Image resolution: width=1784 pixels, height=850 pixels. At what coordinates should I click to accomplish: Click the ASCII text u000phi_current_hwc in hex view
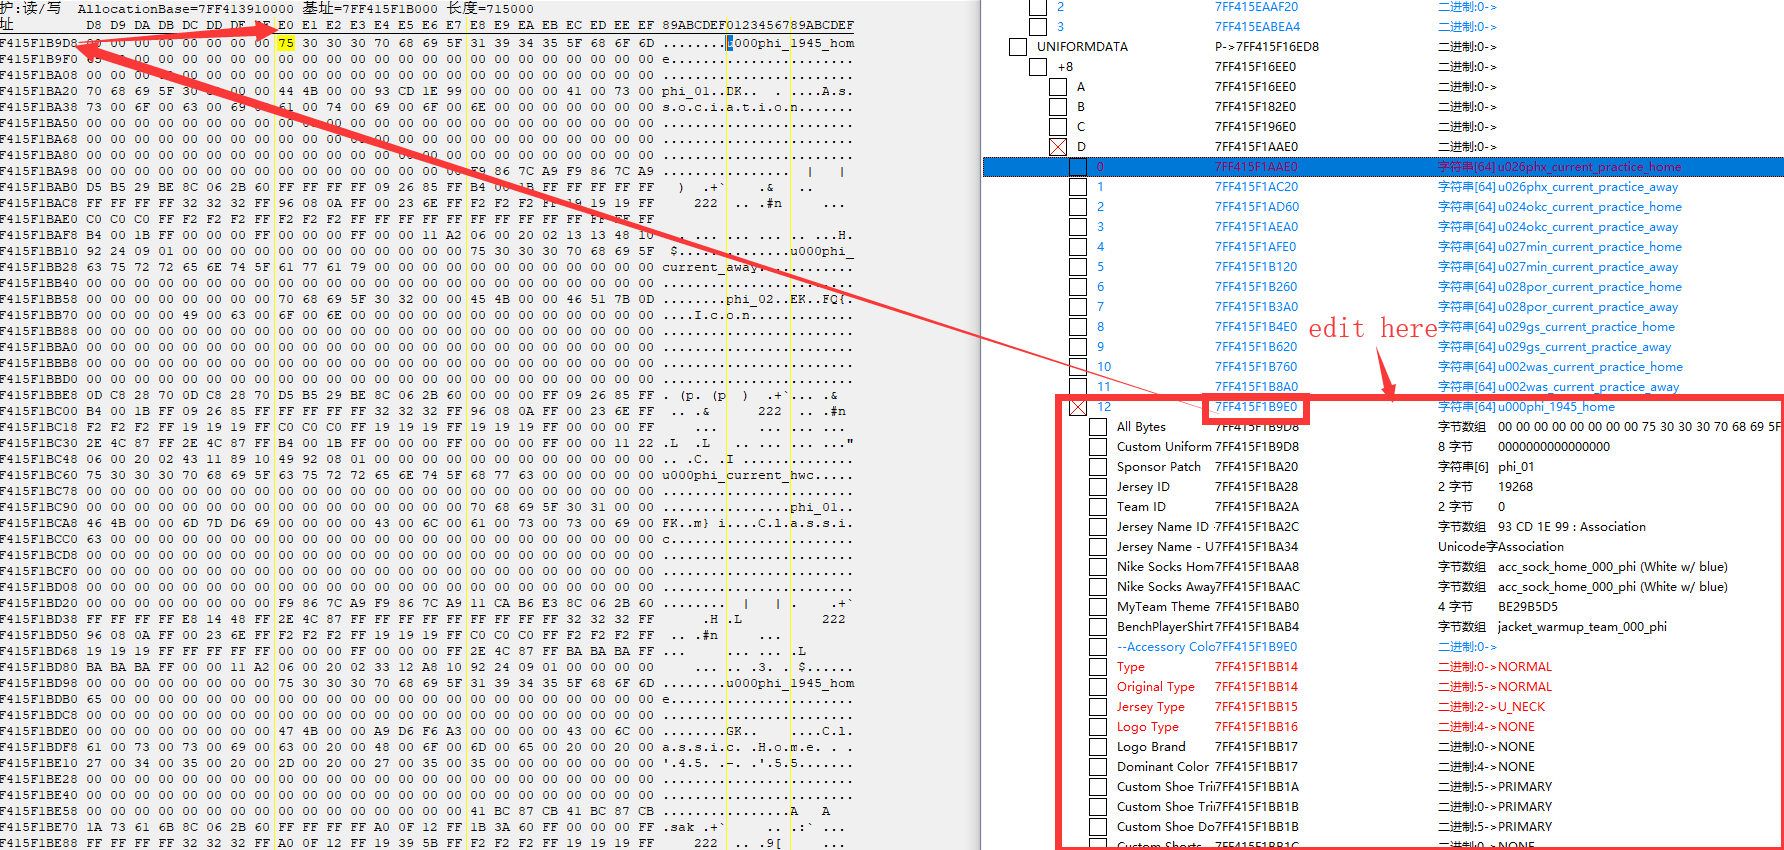coord(738,475)
